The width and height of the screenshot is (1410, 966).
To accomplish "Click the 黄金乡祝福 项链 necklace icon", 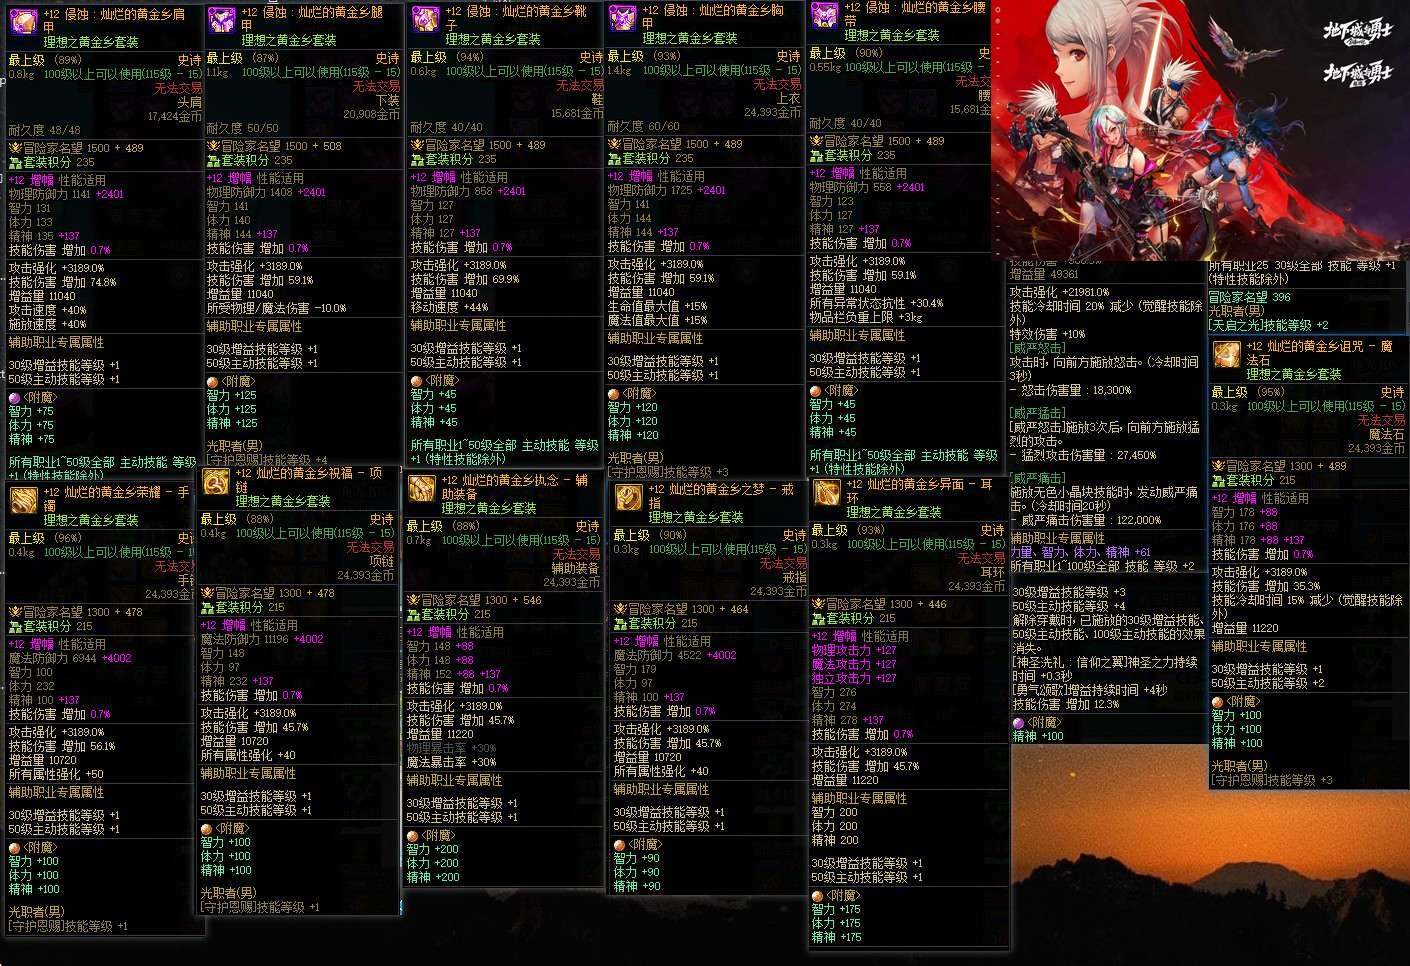I will tap(215, 481).
